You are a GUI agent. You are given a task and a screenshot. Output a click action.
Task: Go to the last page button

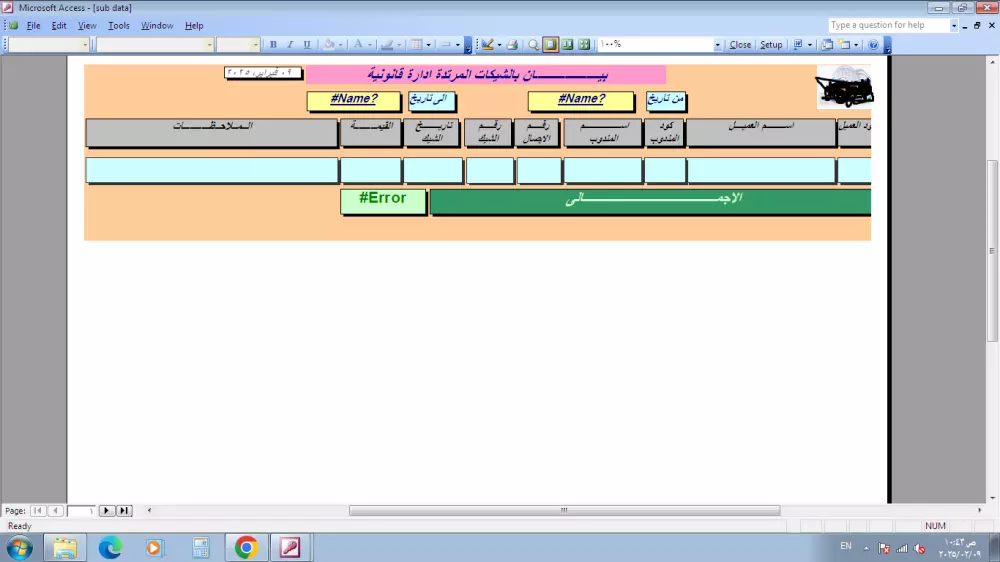pyautogui.click(x=124, y=510)
